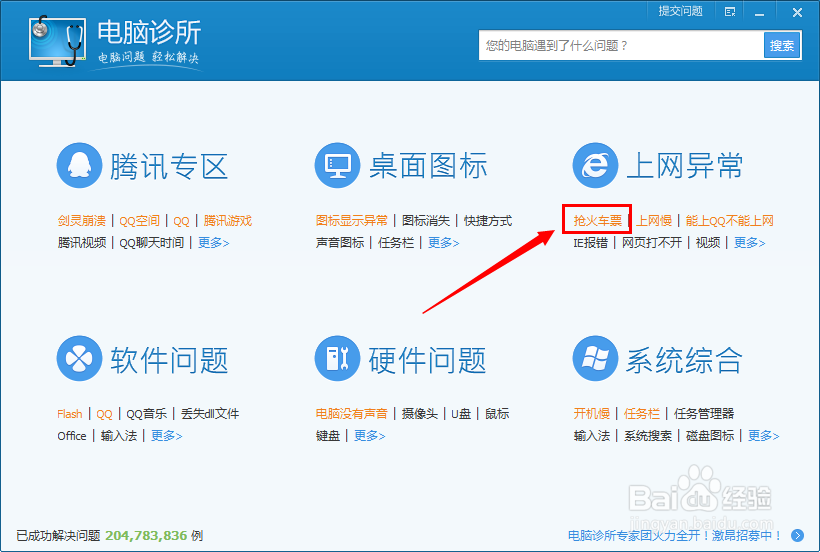
Task: Click the four-leaf 软件问题 icon
Action: pos(79,359)
